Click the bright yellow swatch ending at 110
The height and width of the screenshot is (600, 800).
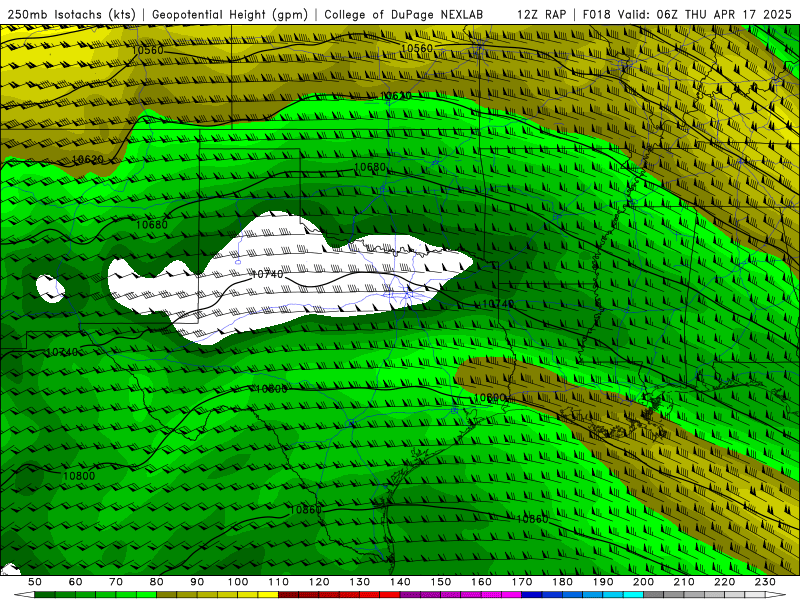268,594
